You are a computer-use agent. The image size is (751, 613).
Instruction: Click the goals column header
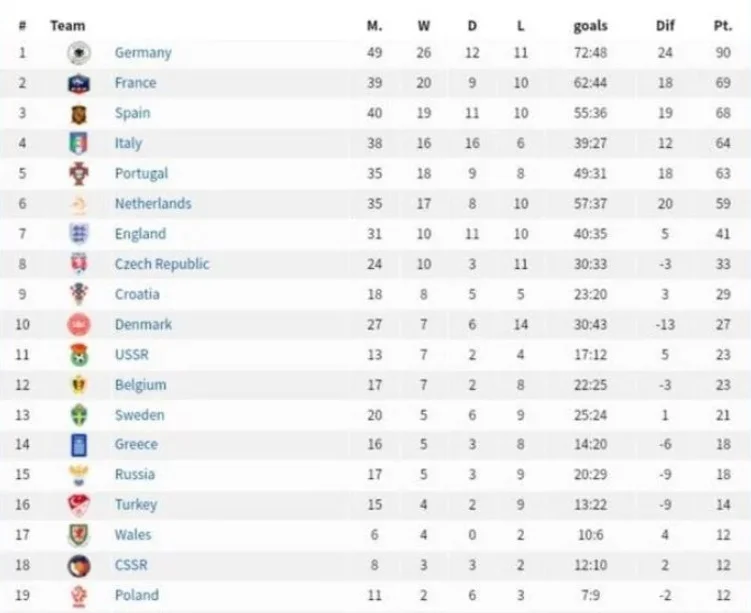pyautogui.click(x=590, y=25)
